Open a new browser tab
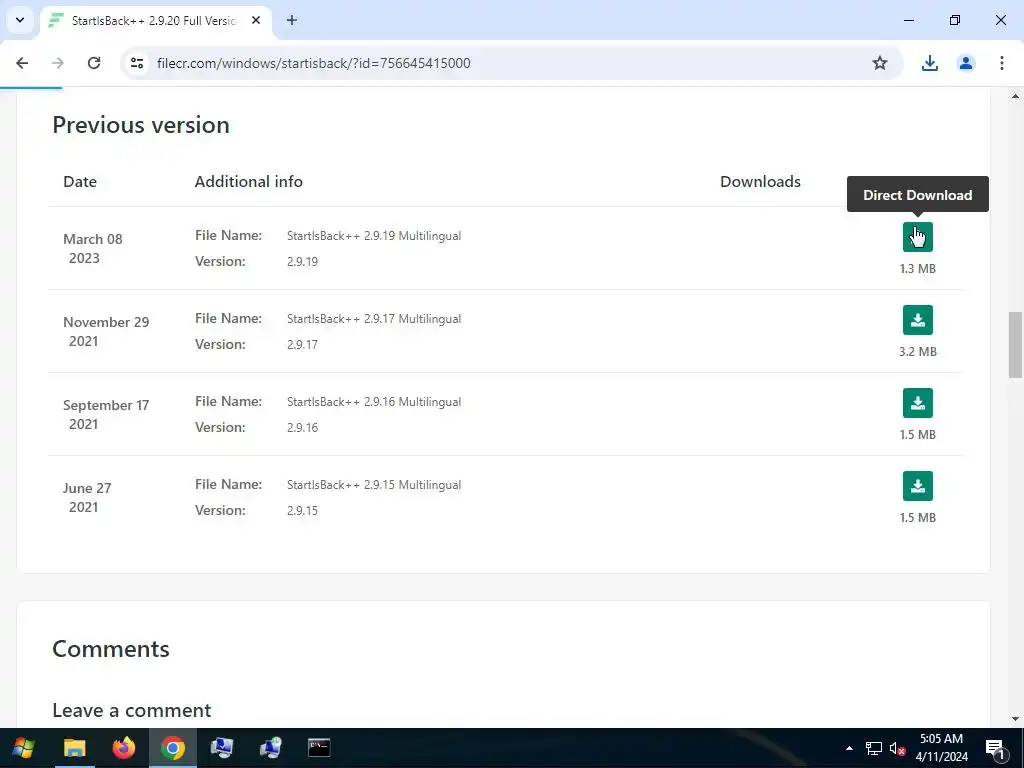 292,20
